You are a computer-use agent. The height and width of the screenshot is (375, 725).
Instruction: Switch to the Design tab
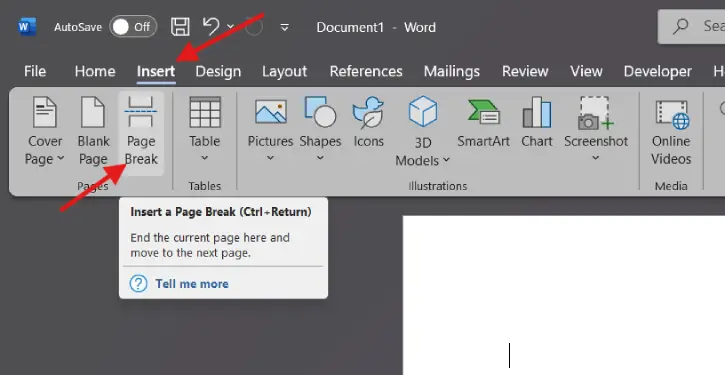tap(218, 72)
